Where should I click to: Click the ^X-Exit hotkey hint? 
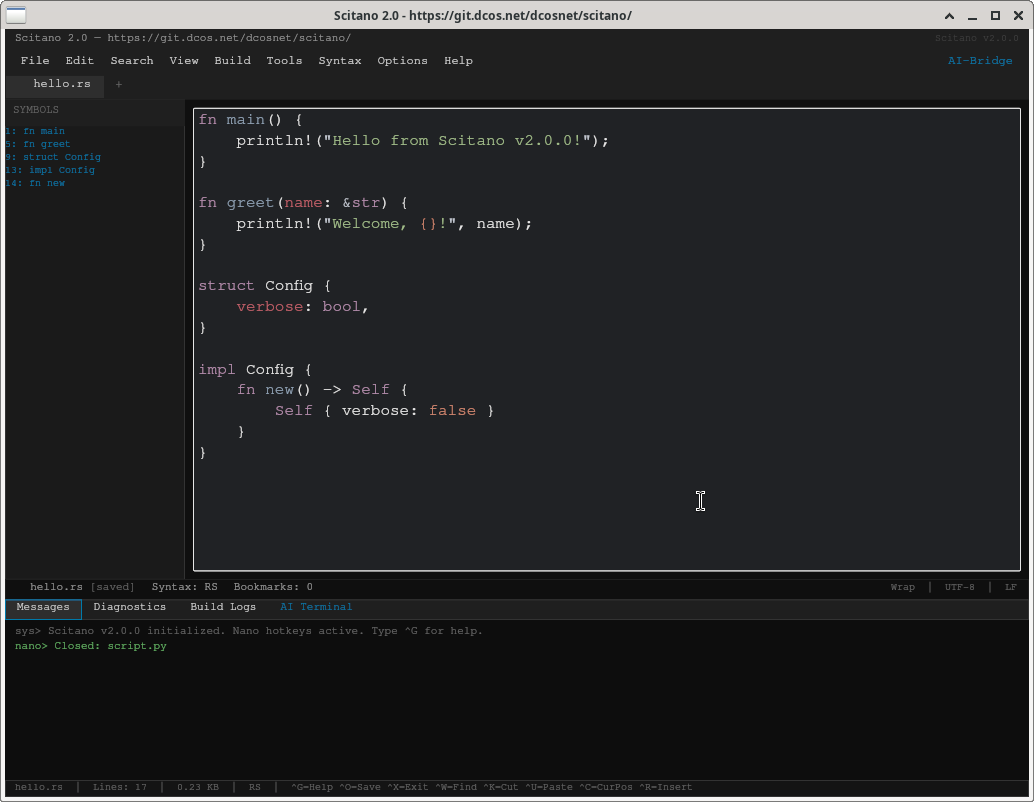pos(408,787)
